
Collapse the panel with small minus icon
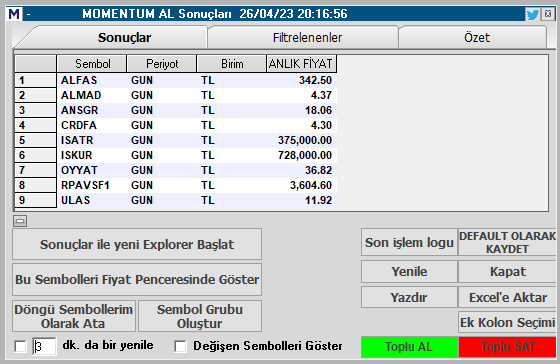(20, 221)
